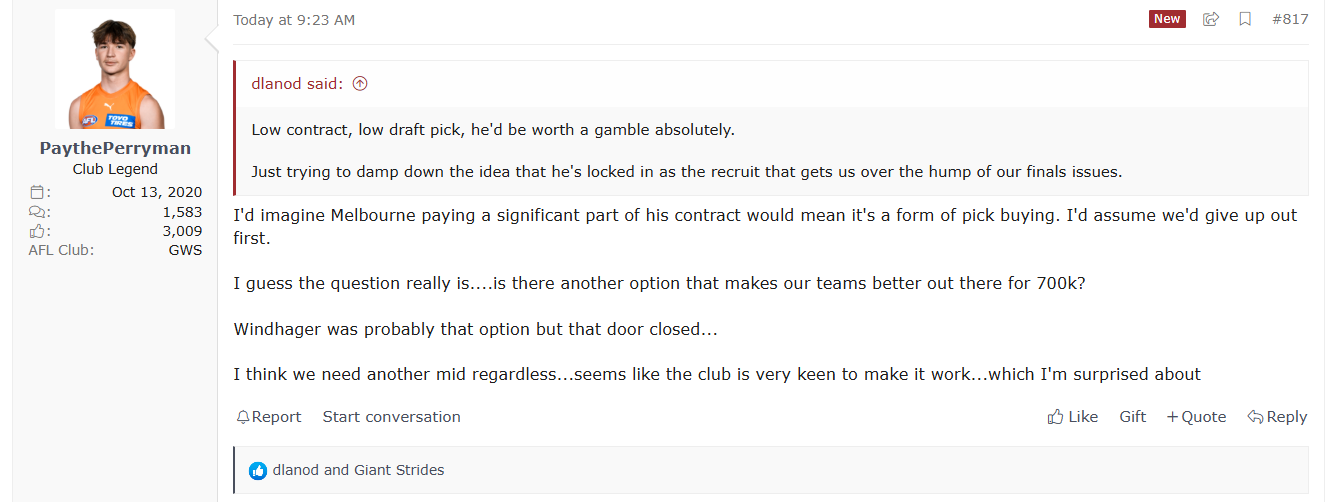Viewport: 1337px width, 502px height.
Task: Click the share icon next to post number
Action: coord(1211,19)
